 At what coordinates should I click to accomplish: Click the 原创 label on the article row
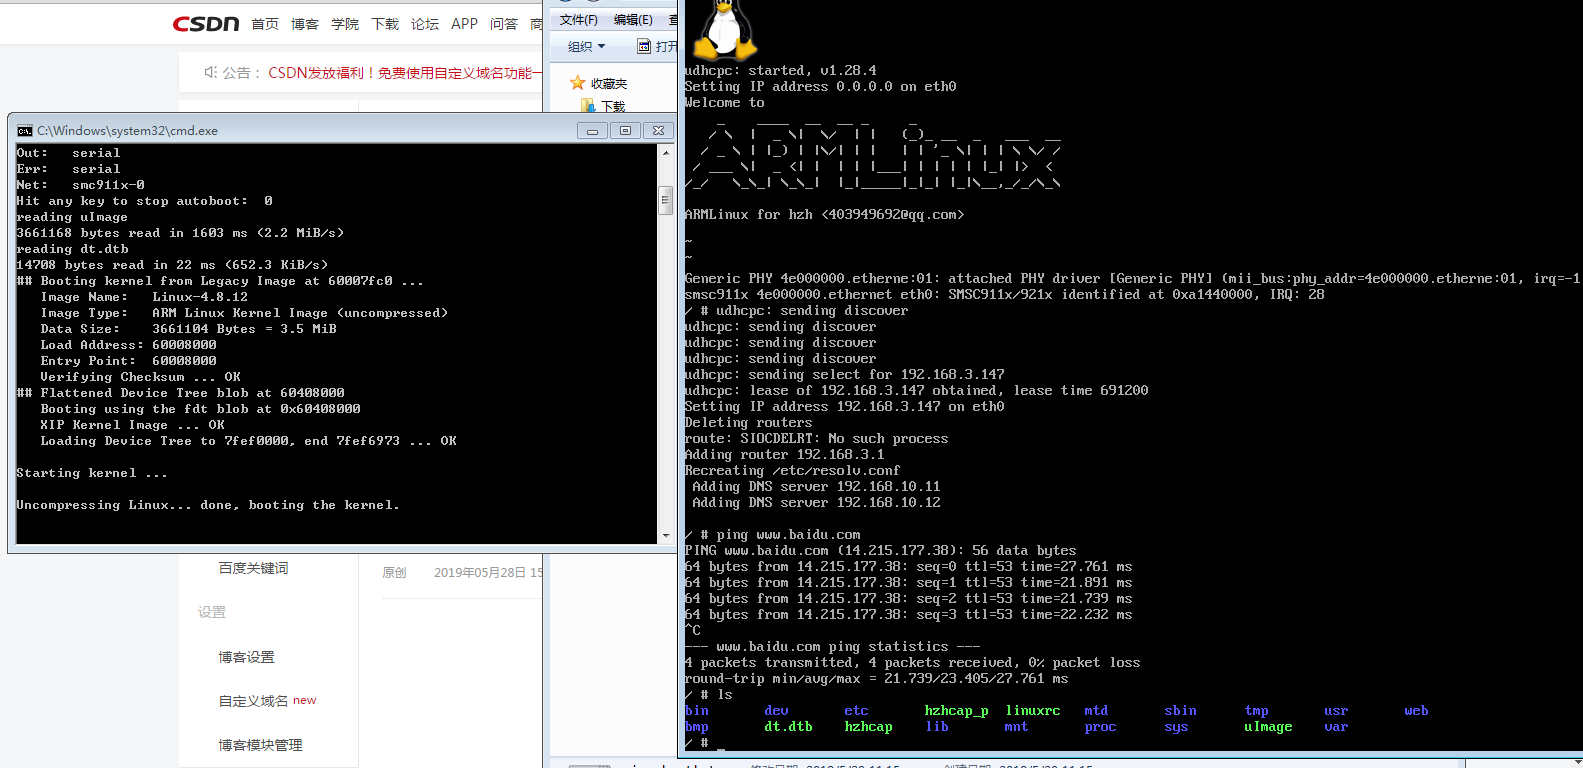point(394,573)
